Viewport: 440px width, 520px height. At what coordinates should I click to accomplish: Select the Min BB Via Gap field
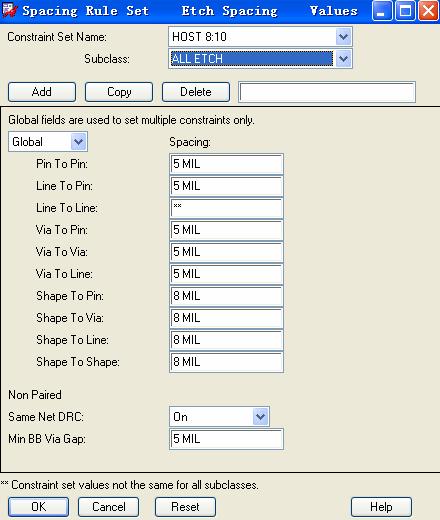coord(226,439)
